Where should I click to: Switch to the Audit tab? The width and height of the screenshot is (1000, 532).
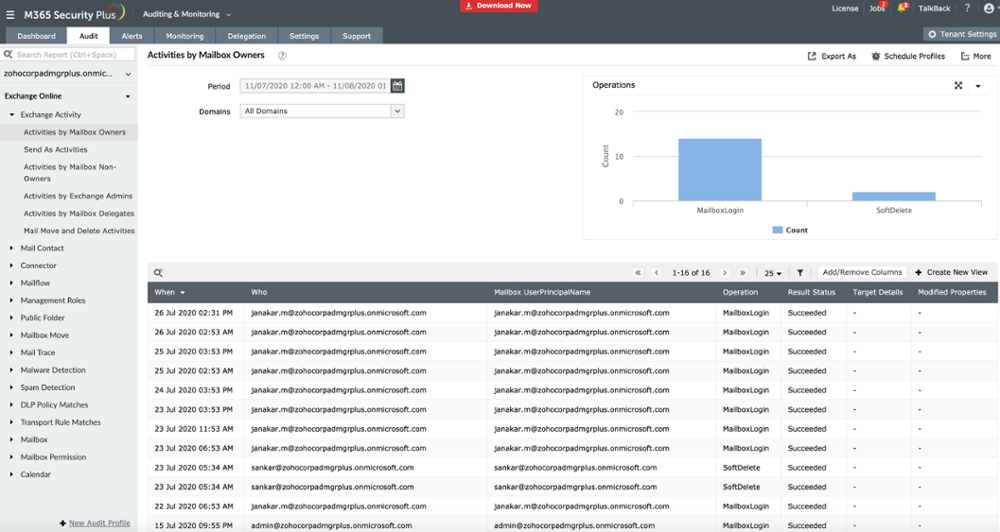(89, 36)
